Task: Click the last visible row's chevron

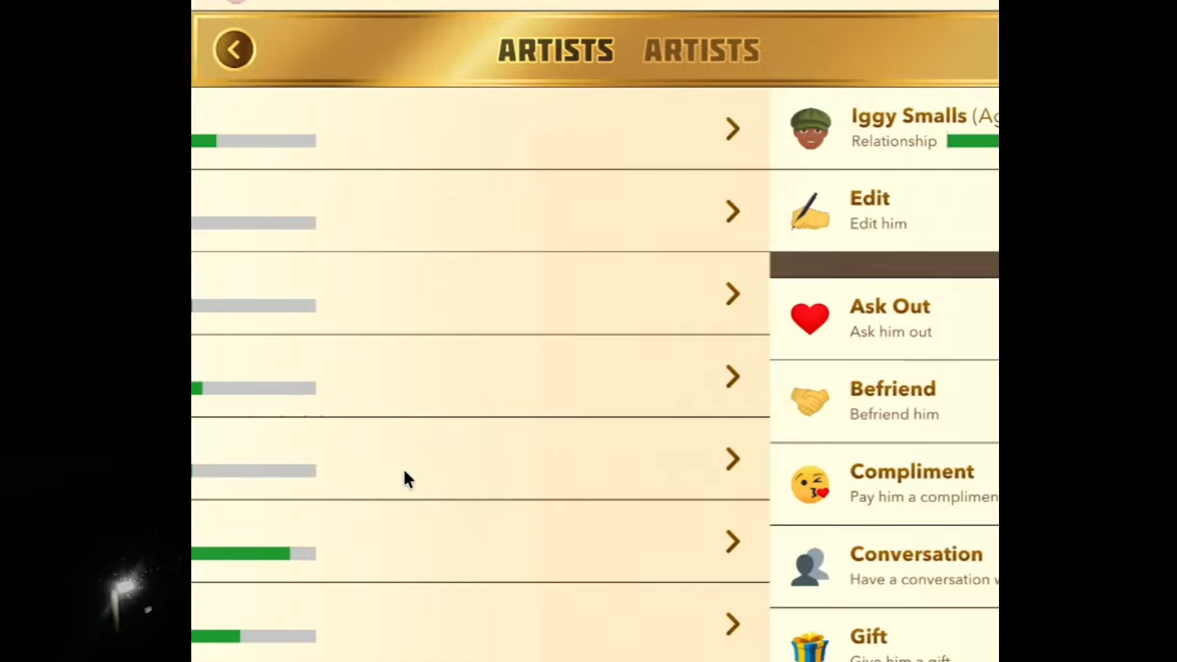Action: pyautogui.click(x=733, y=625)
